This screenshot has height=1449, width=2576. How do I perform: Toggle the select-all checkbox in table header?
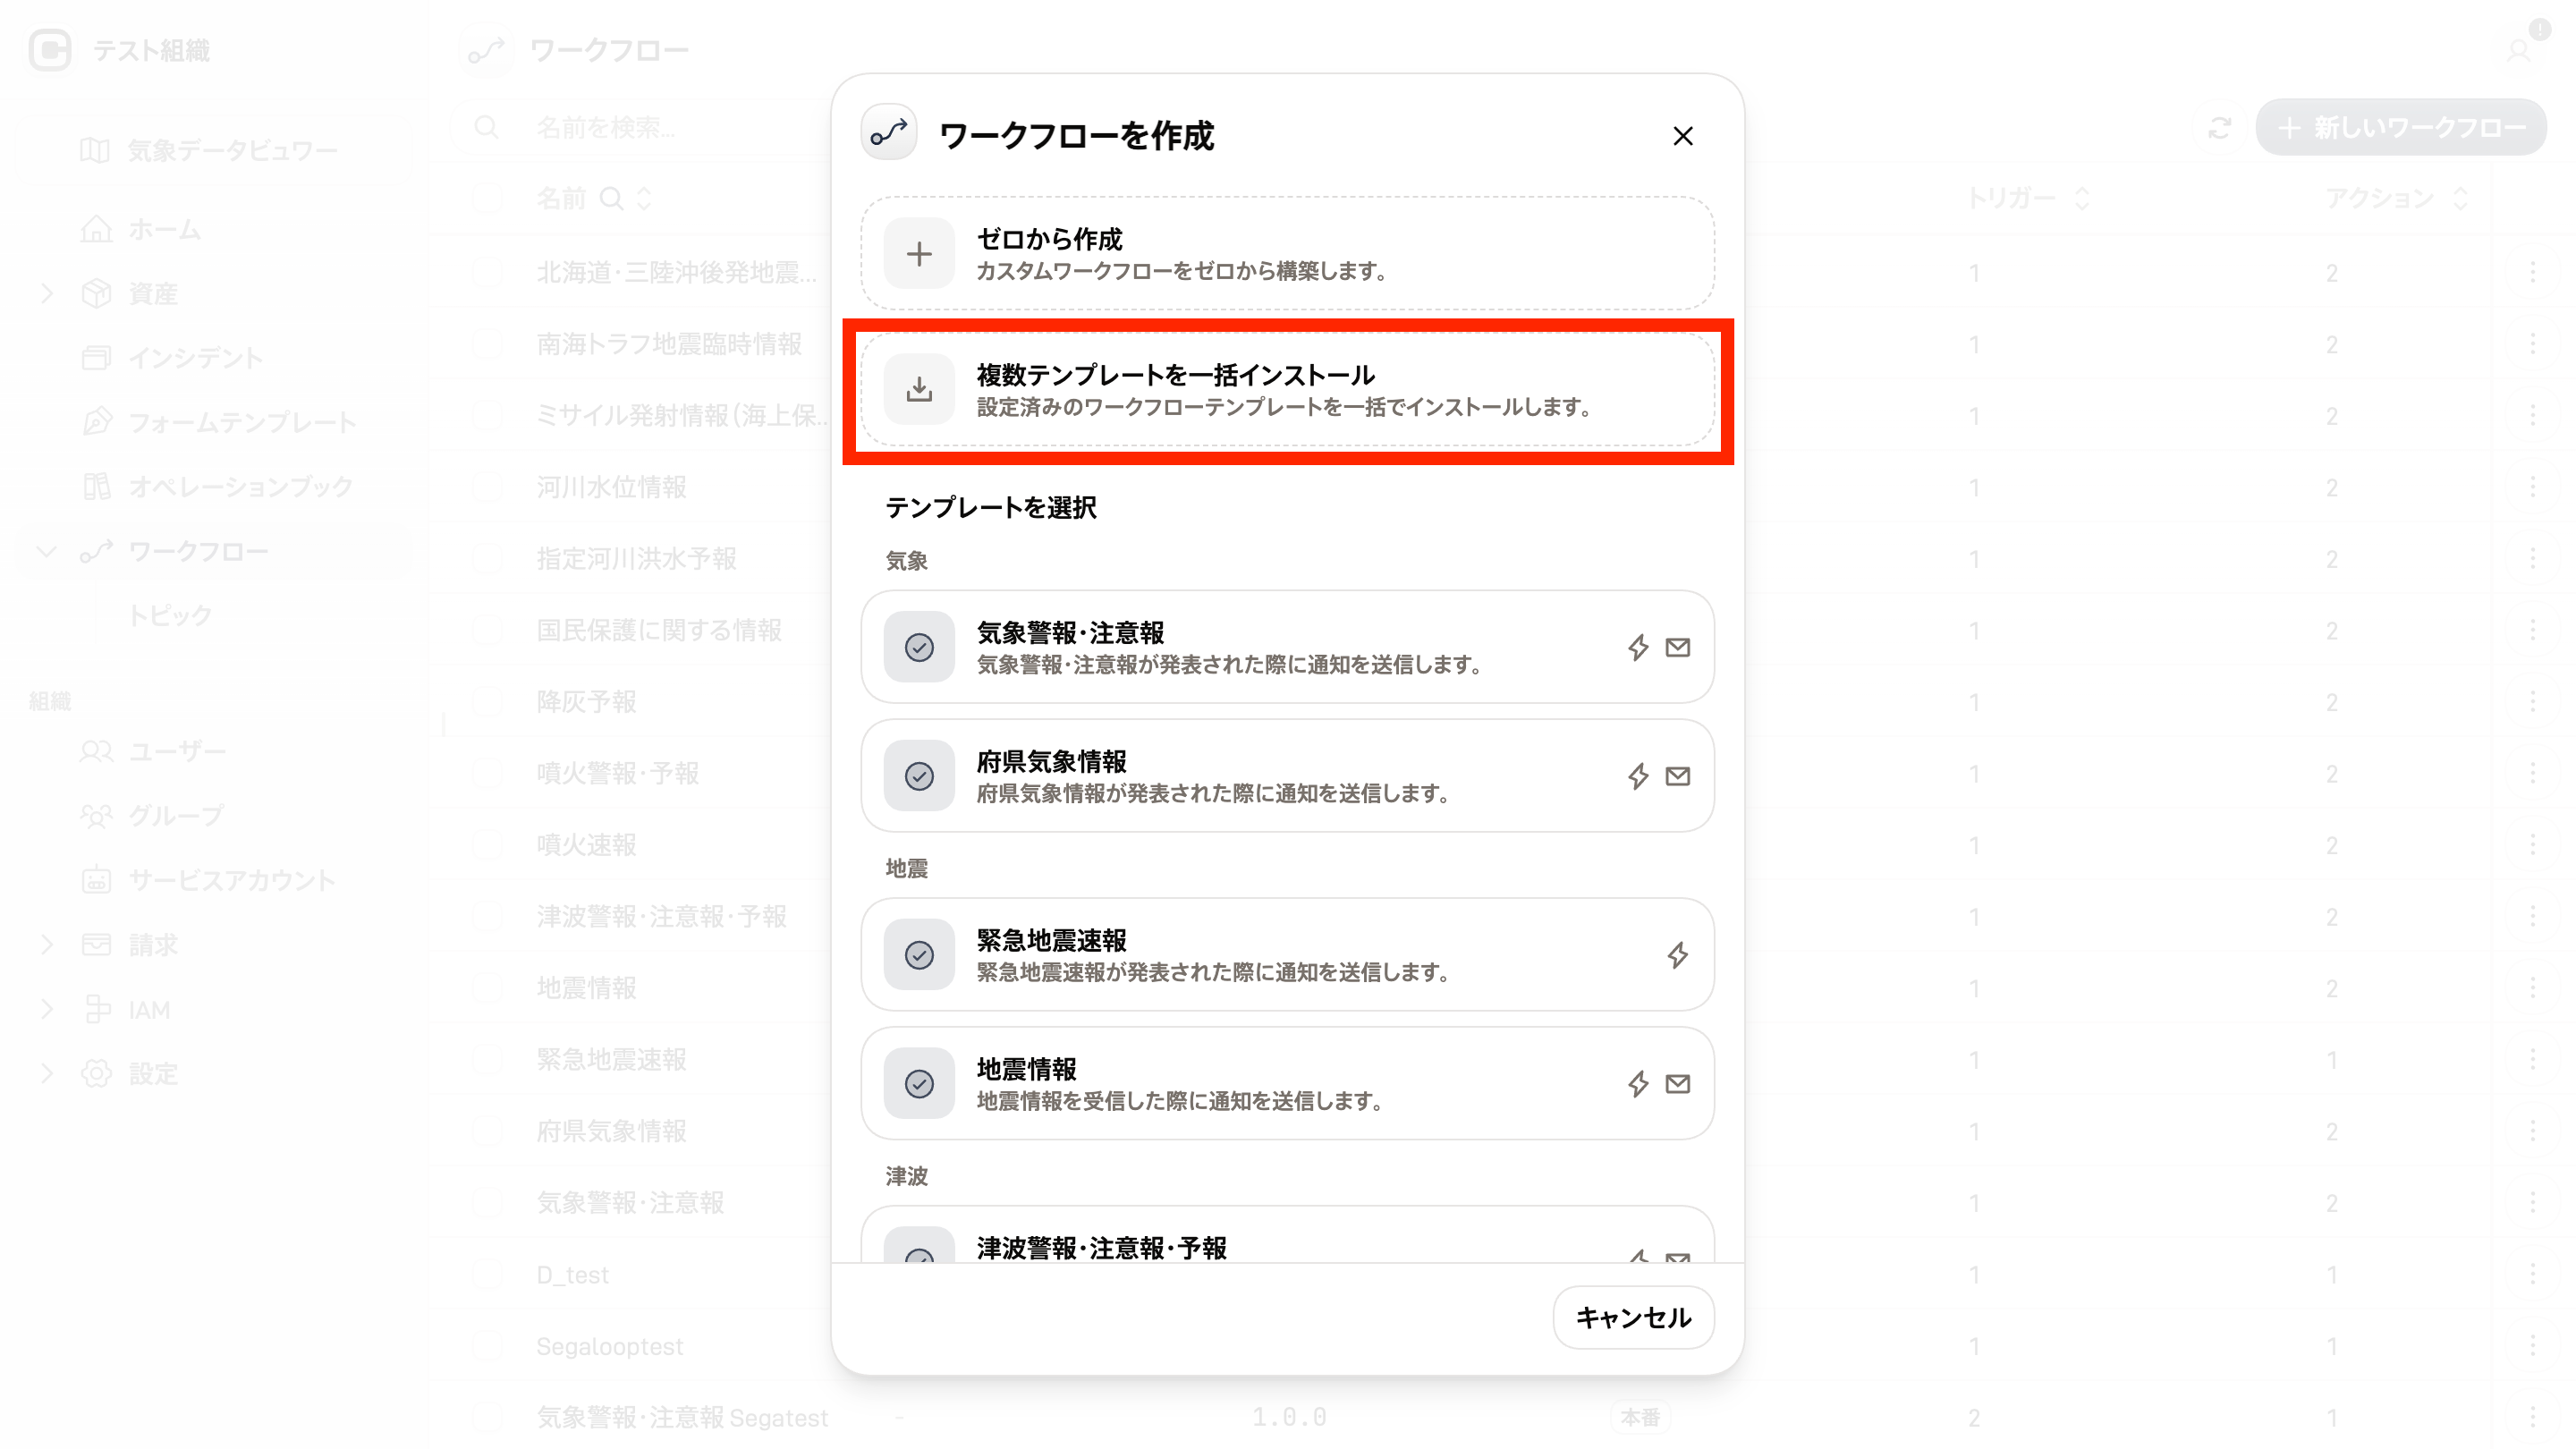(x=487, y=198)
